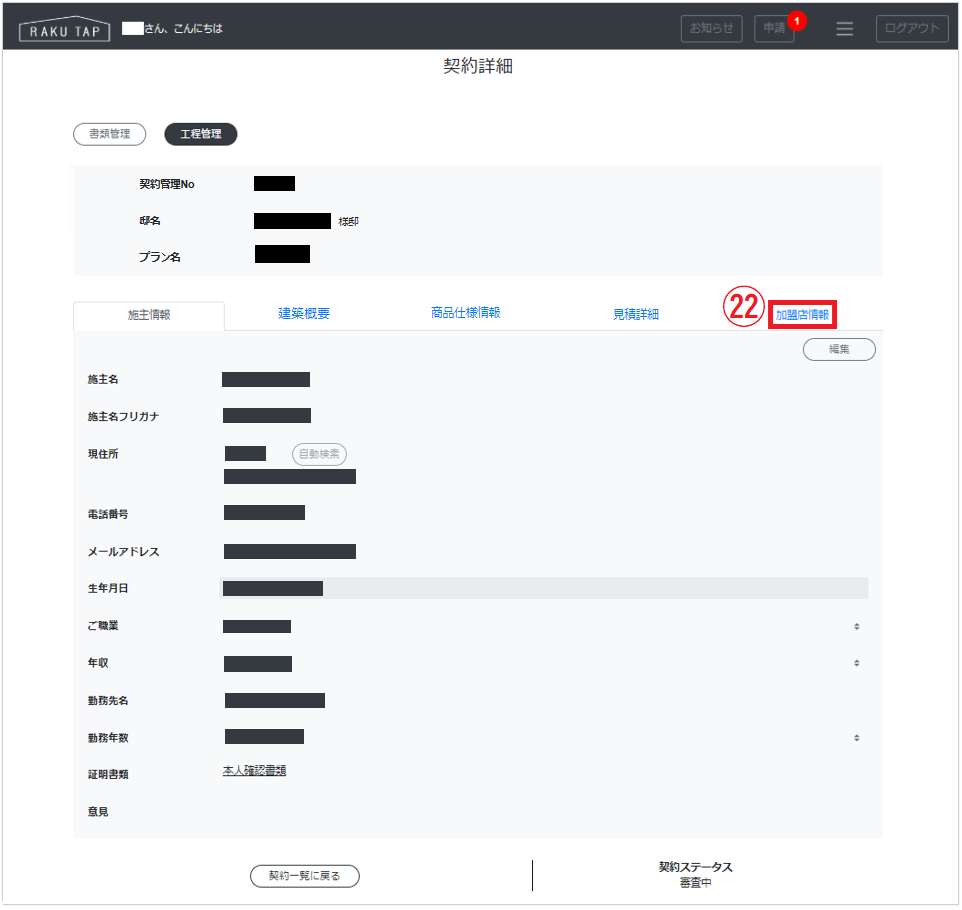Click 契約一覧に戻る button
The height and width of the screenshot is (910, 962).
(x=305, y=876)
